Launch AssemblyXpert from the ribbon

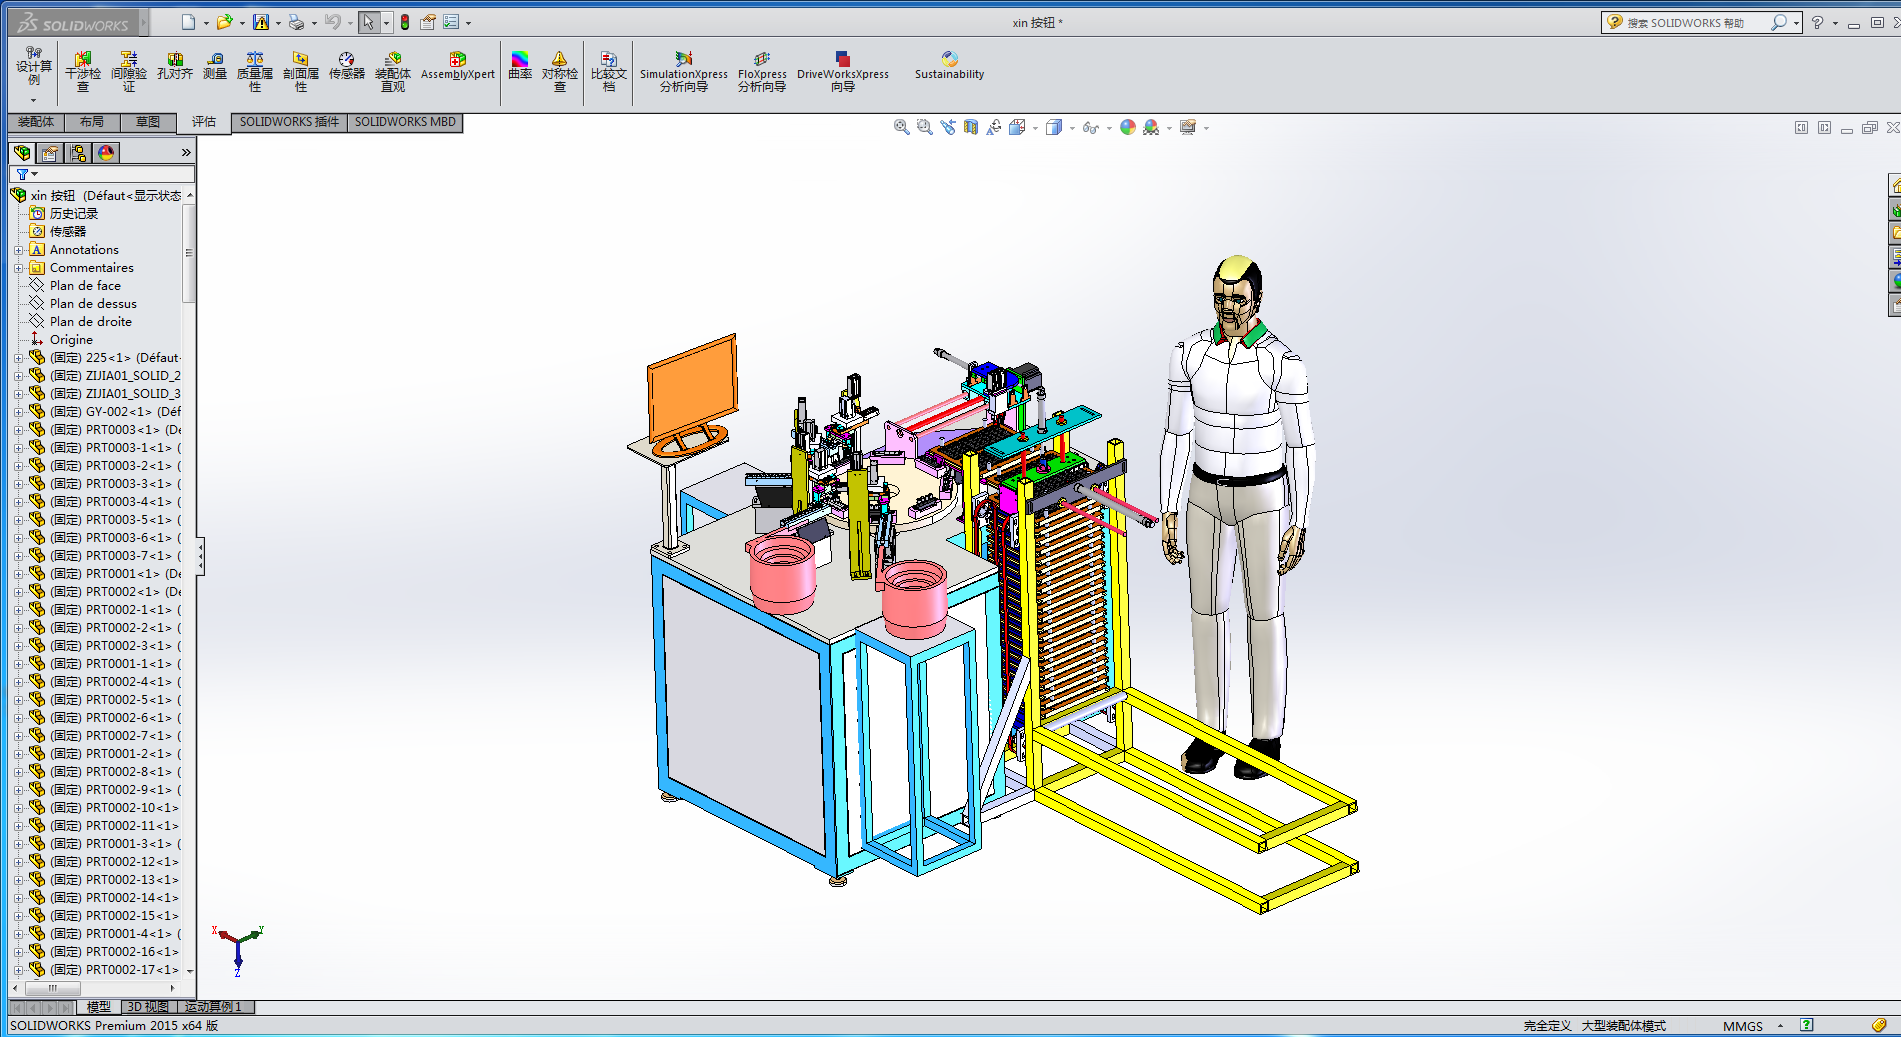point(457,67)
